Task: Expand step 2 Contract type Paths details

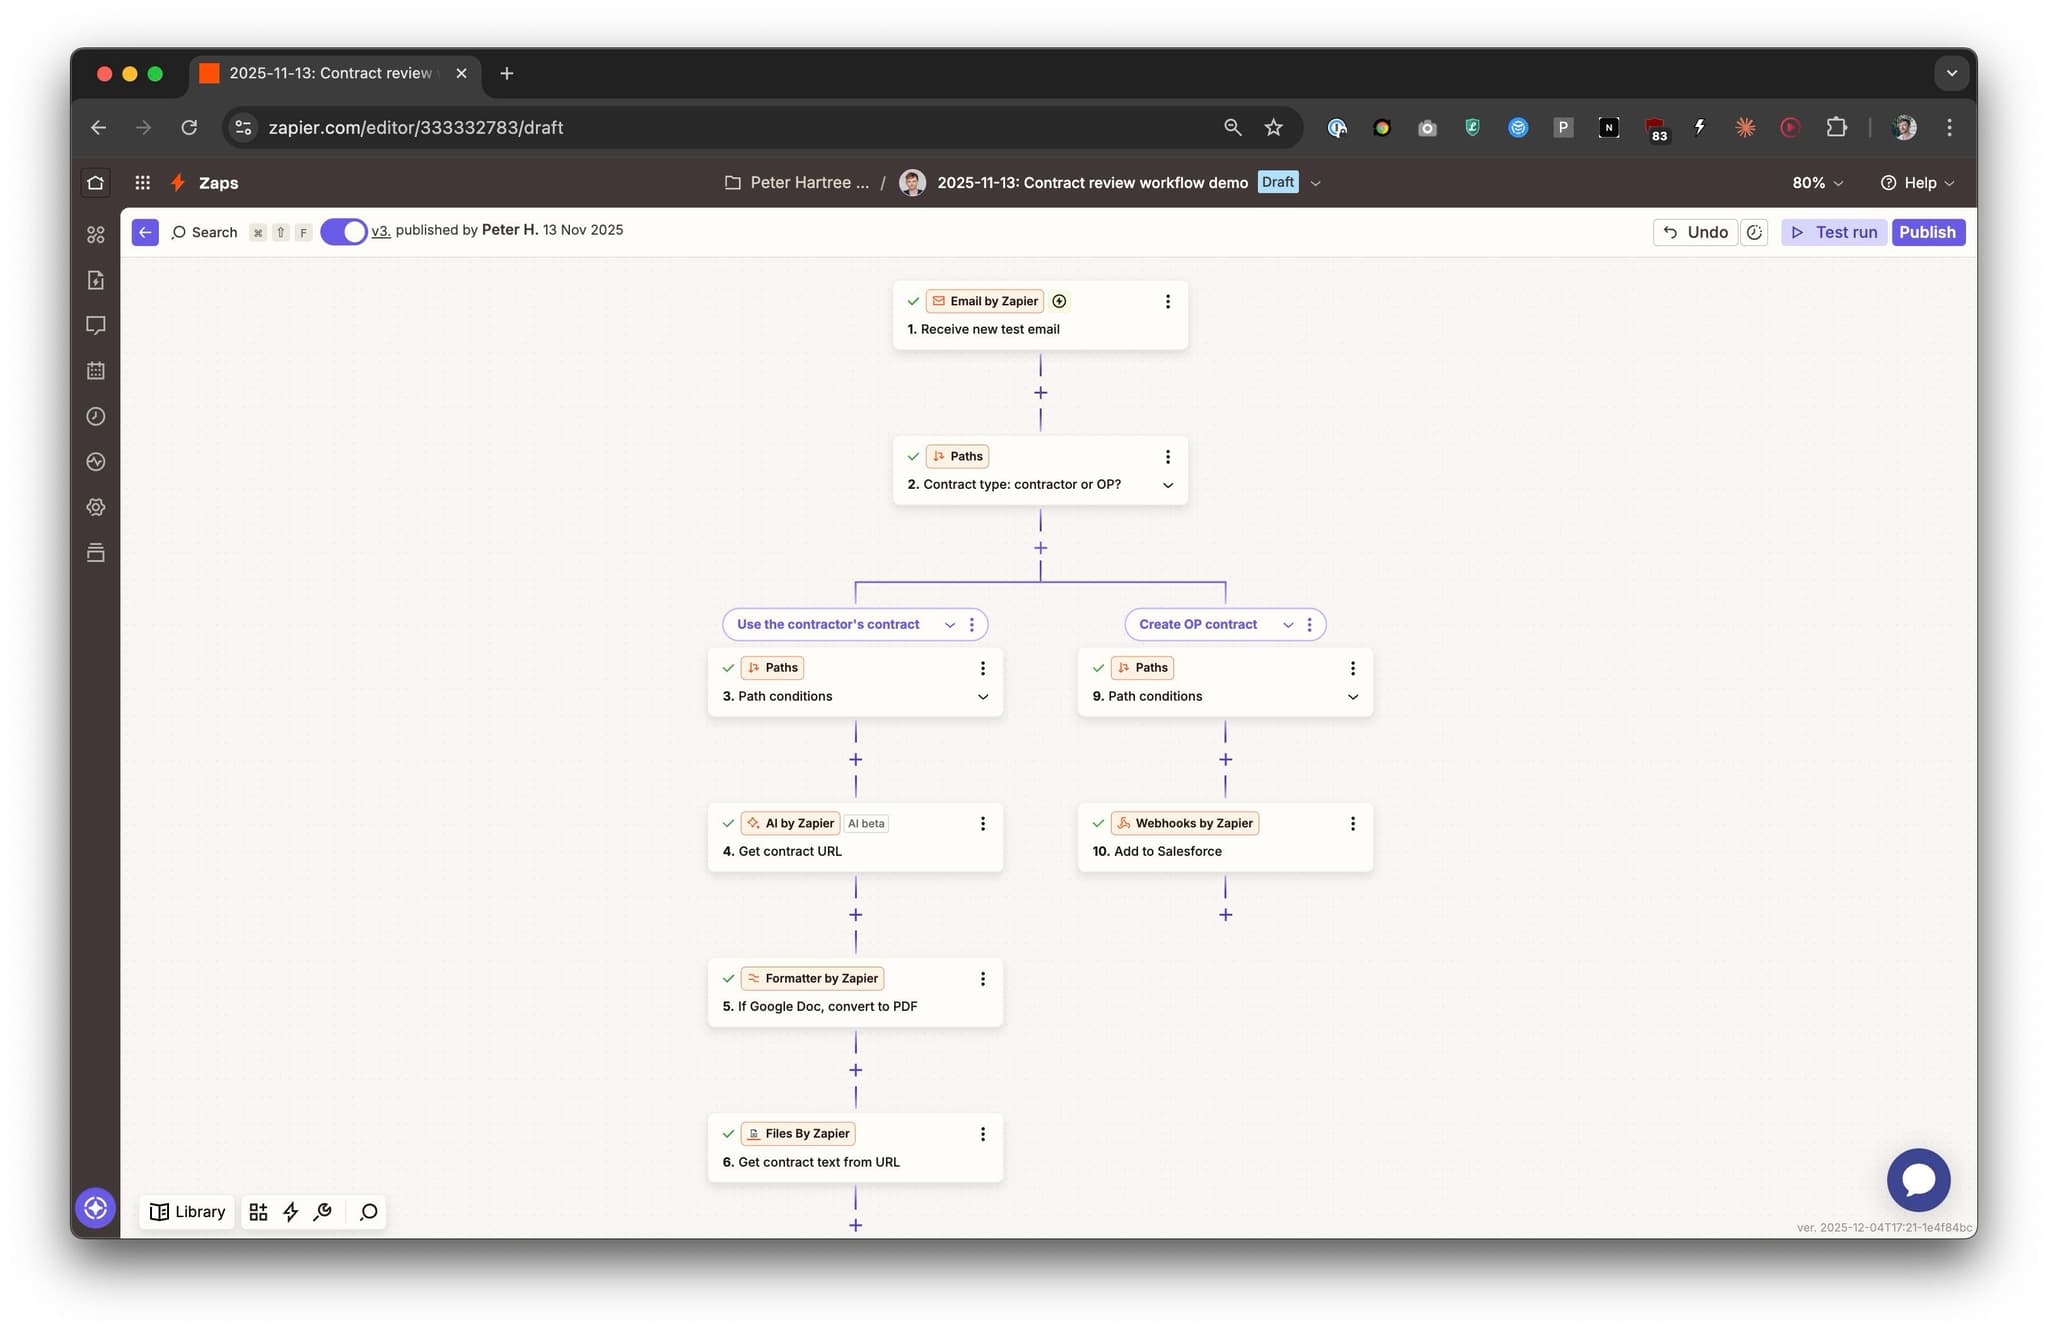Action: [1167, 485]
